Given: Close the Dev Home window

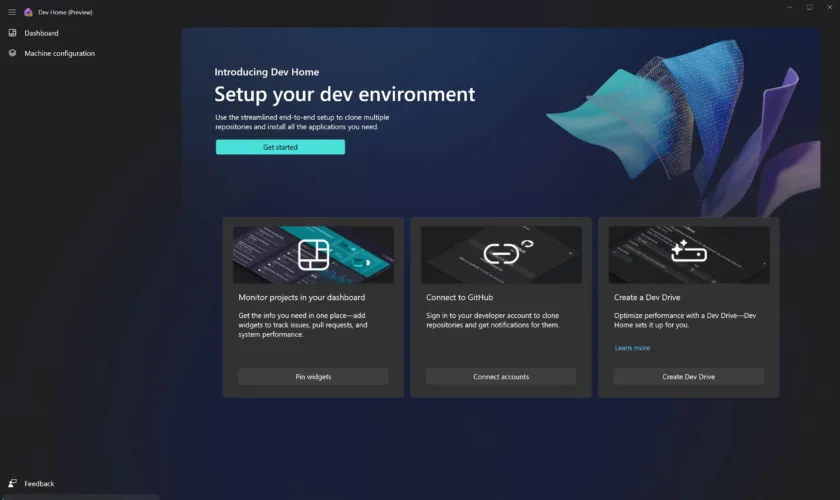Looking at the screenshot, I should [x=830, y=8].
